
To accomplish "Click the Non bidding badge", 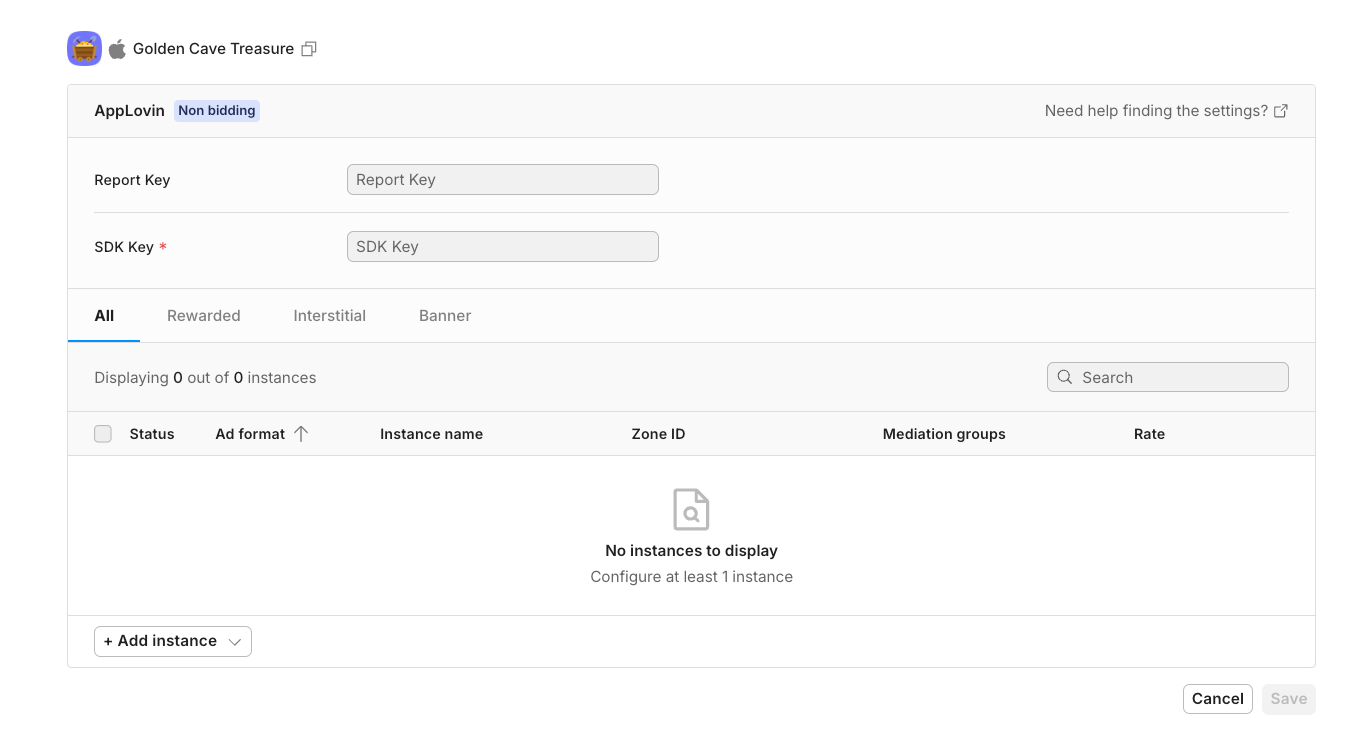I will (x=217, y=111).
